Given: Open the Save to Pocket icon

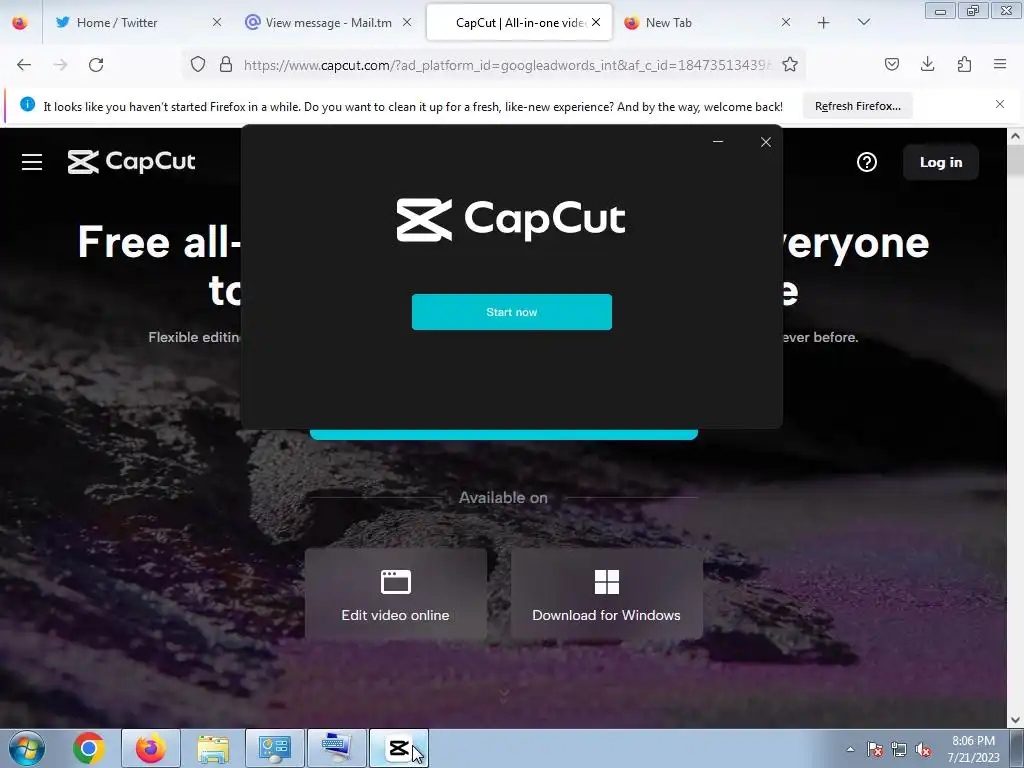Looking at the screenshot, I should coord(891,64).
